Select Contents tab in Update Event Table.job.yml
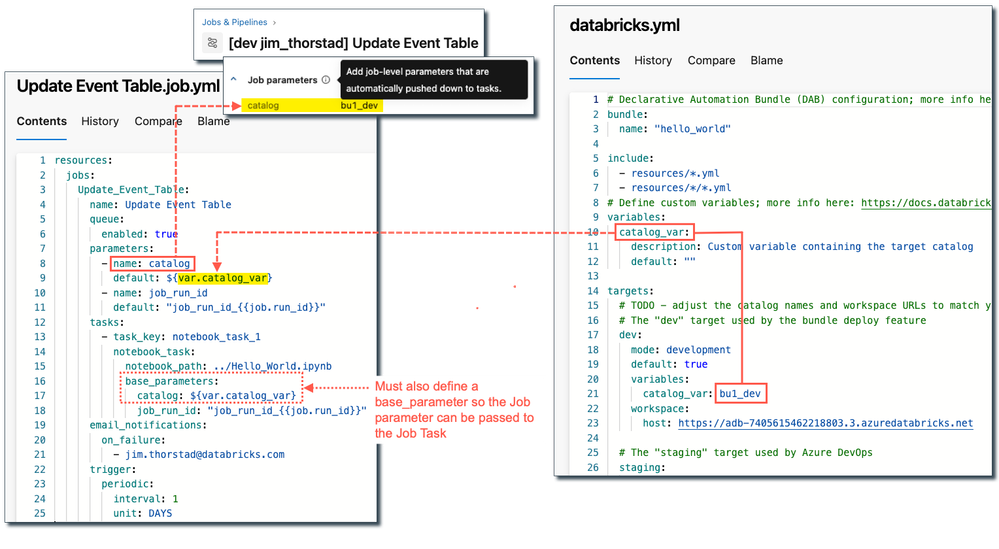This screenshot has height=549, width=999. [42, 121]
